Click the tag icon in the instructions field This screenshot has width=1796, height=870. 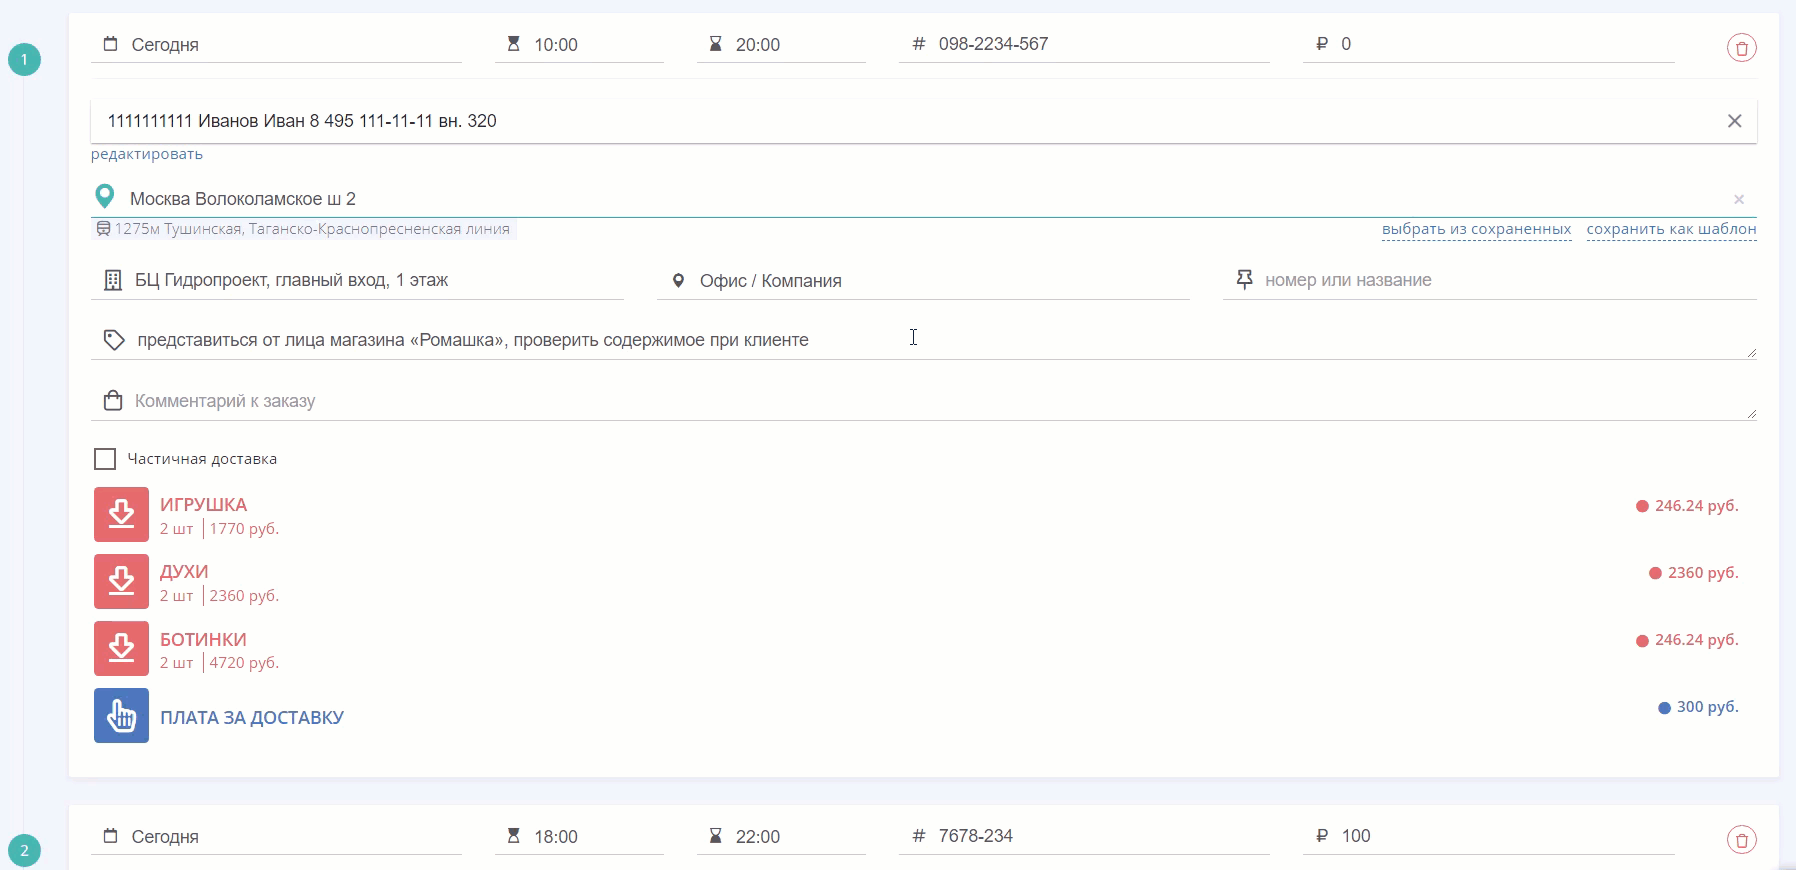coord(114,340)
